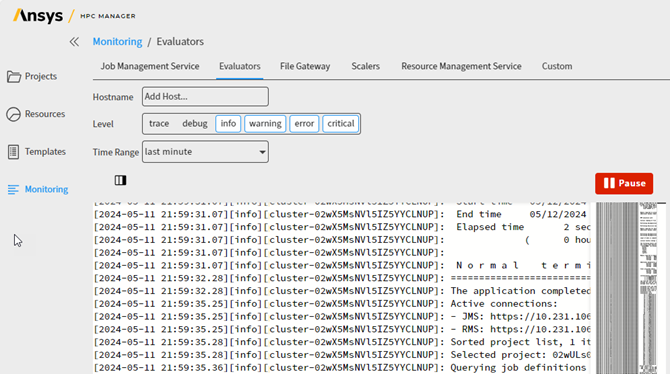Select the 'The application completed' log line

[x=342, y=291]
